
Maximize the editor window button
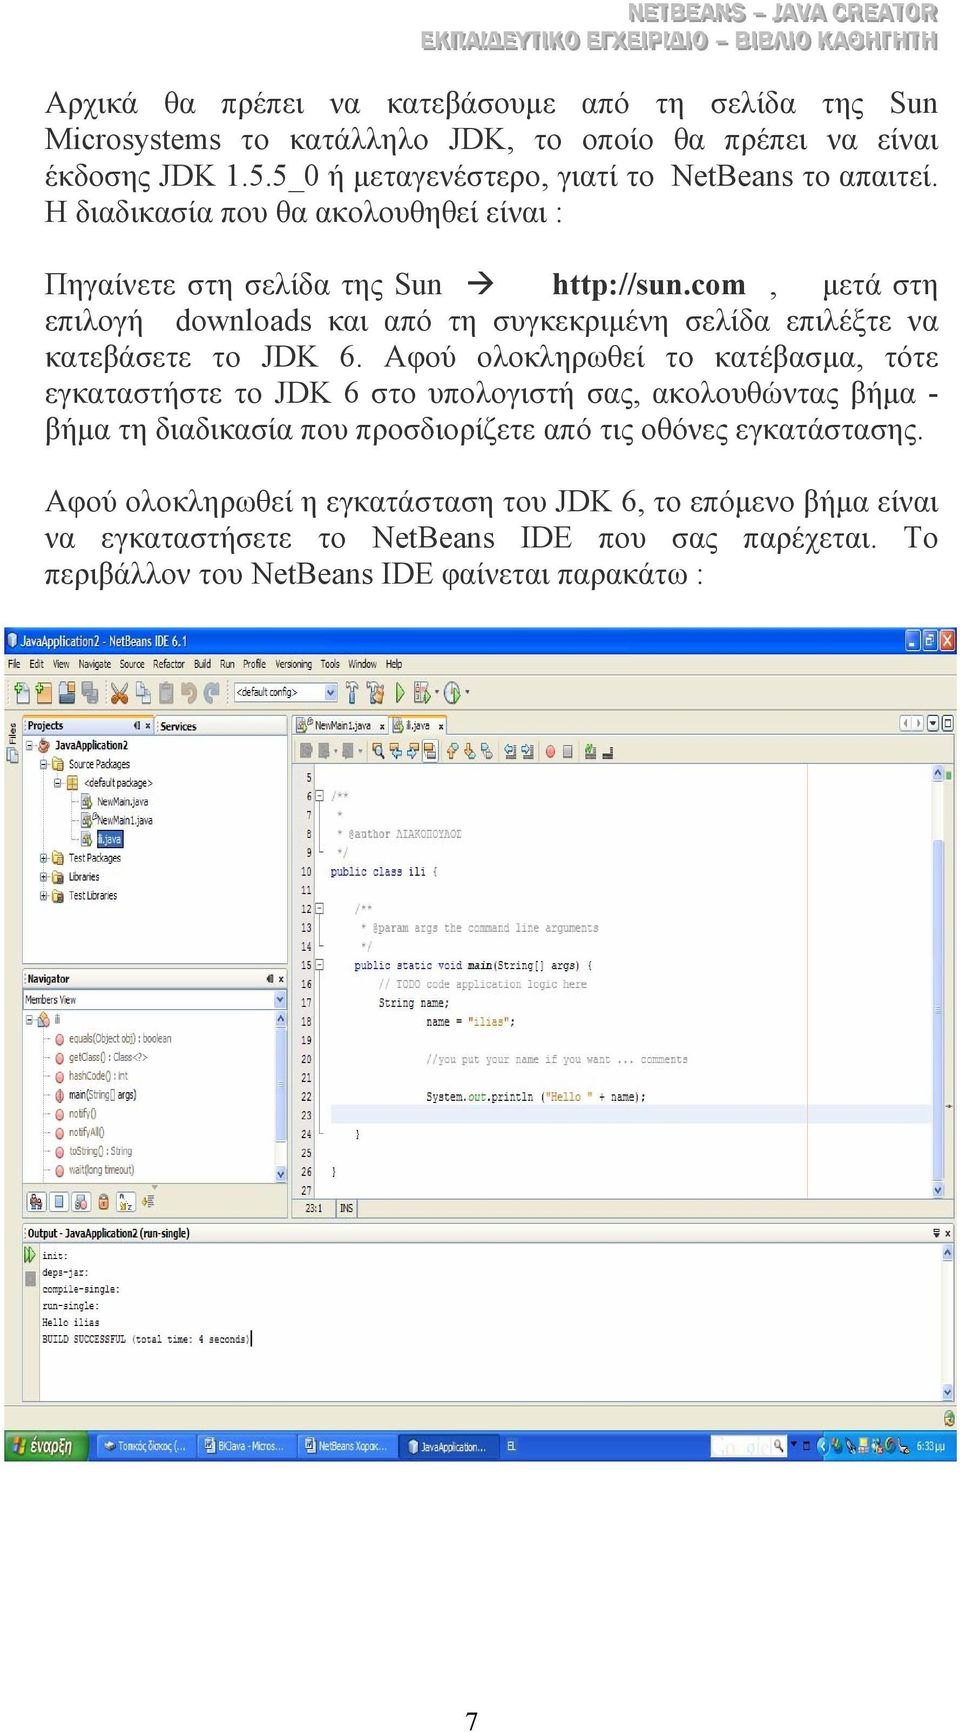click(948, 723)
